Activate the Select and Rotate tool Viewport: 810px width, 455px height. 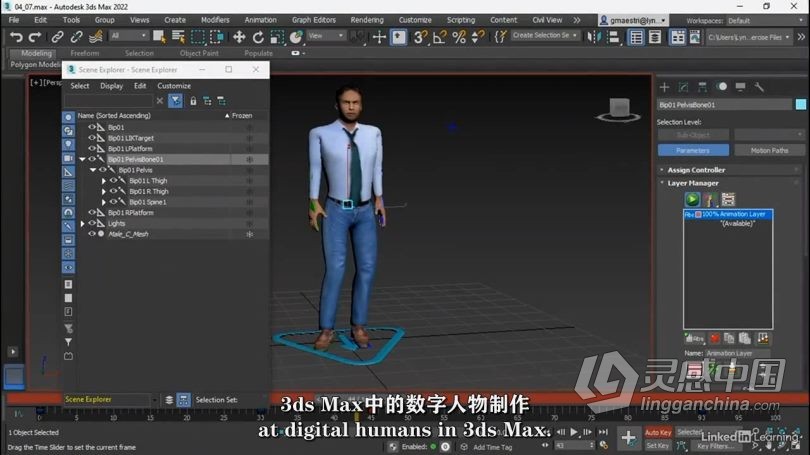(258, 37)
